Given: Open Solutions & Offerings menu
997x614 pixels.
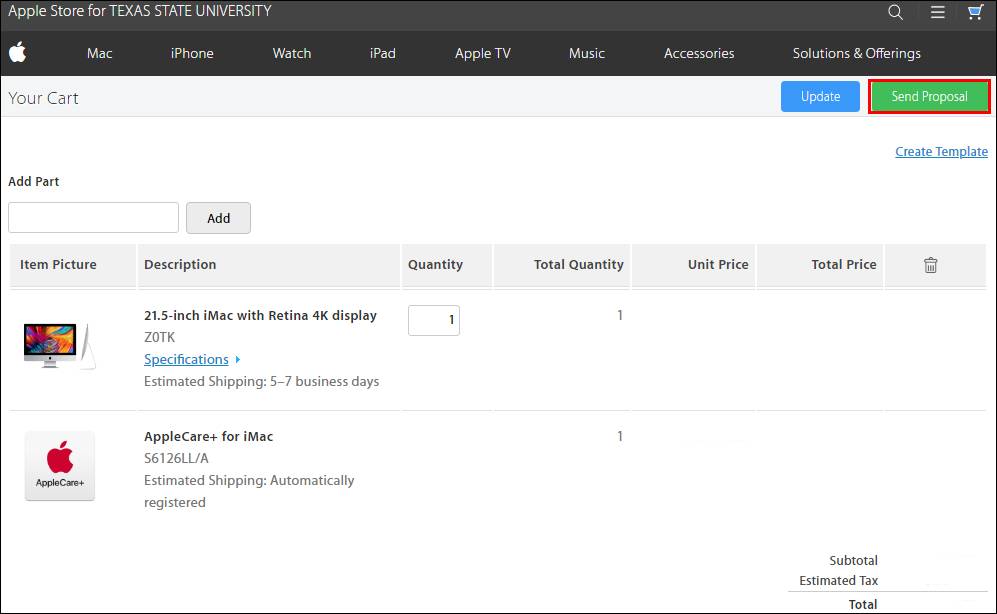Looking at the screenshot, I should pos(856,53).
